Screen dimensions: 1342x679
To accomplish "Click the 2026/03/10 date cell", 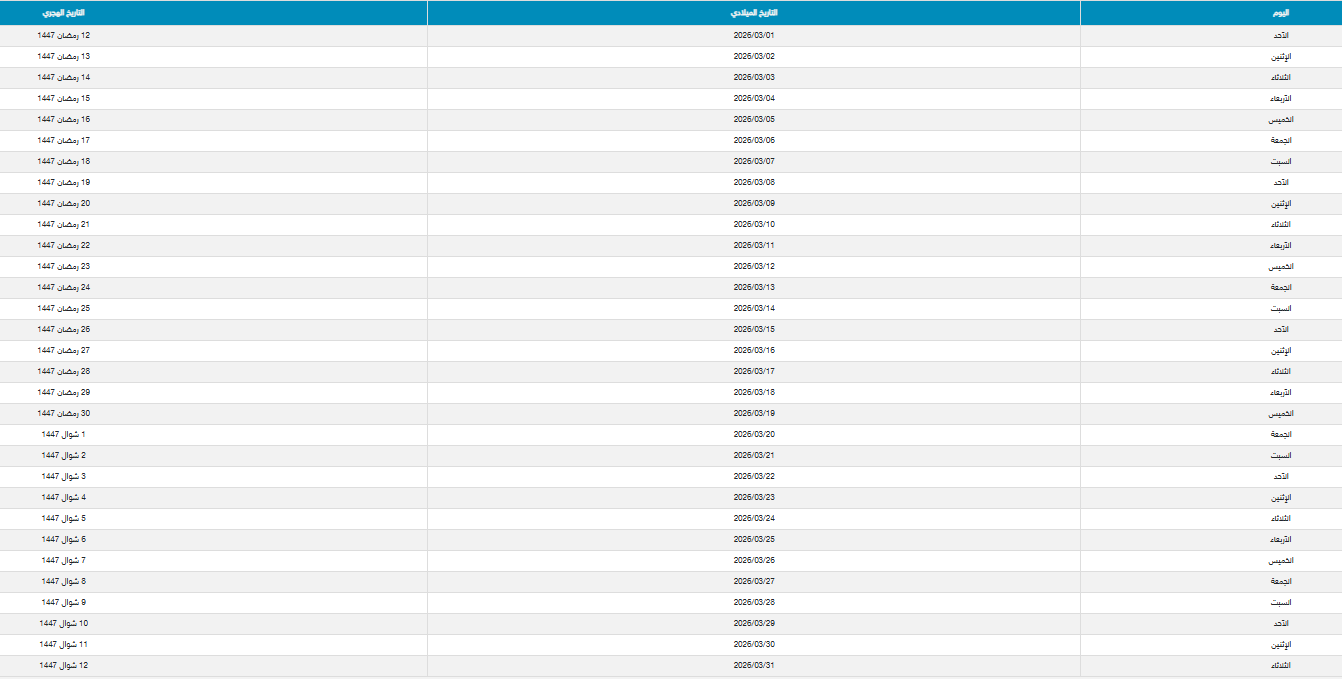I will click(754, 224).
